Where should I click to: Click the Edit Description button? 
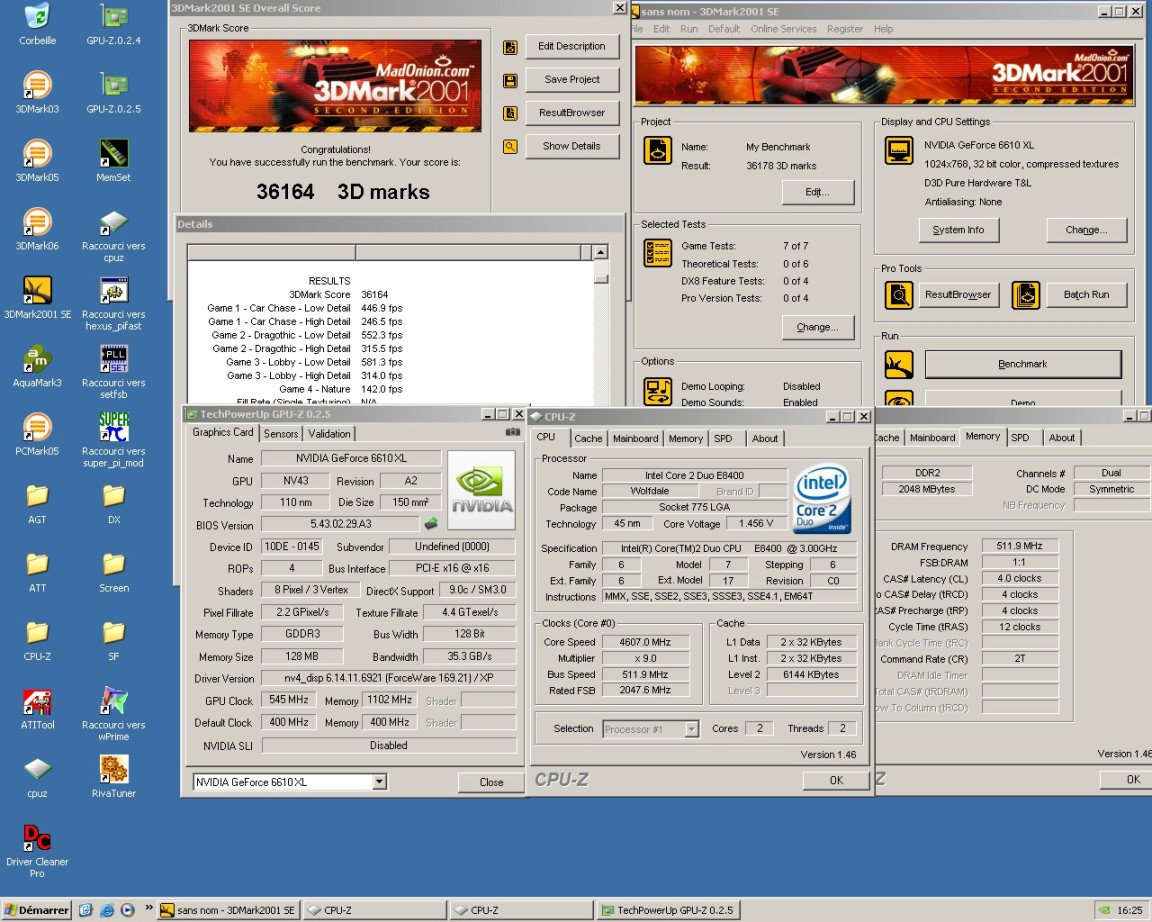pyautogui.click(x=572, y=46)
